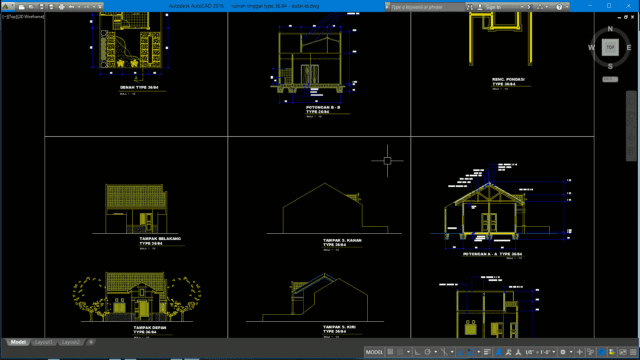Open the Help dropdown arrow

coord(567,7)
